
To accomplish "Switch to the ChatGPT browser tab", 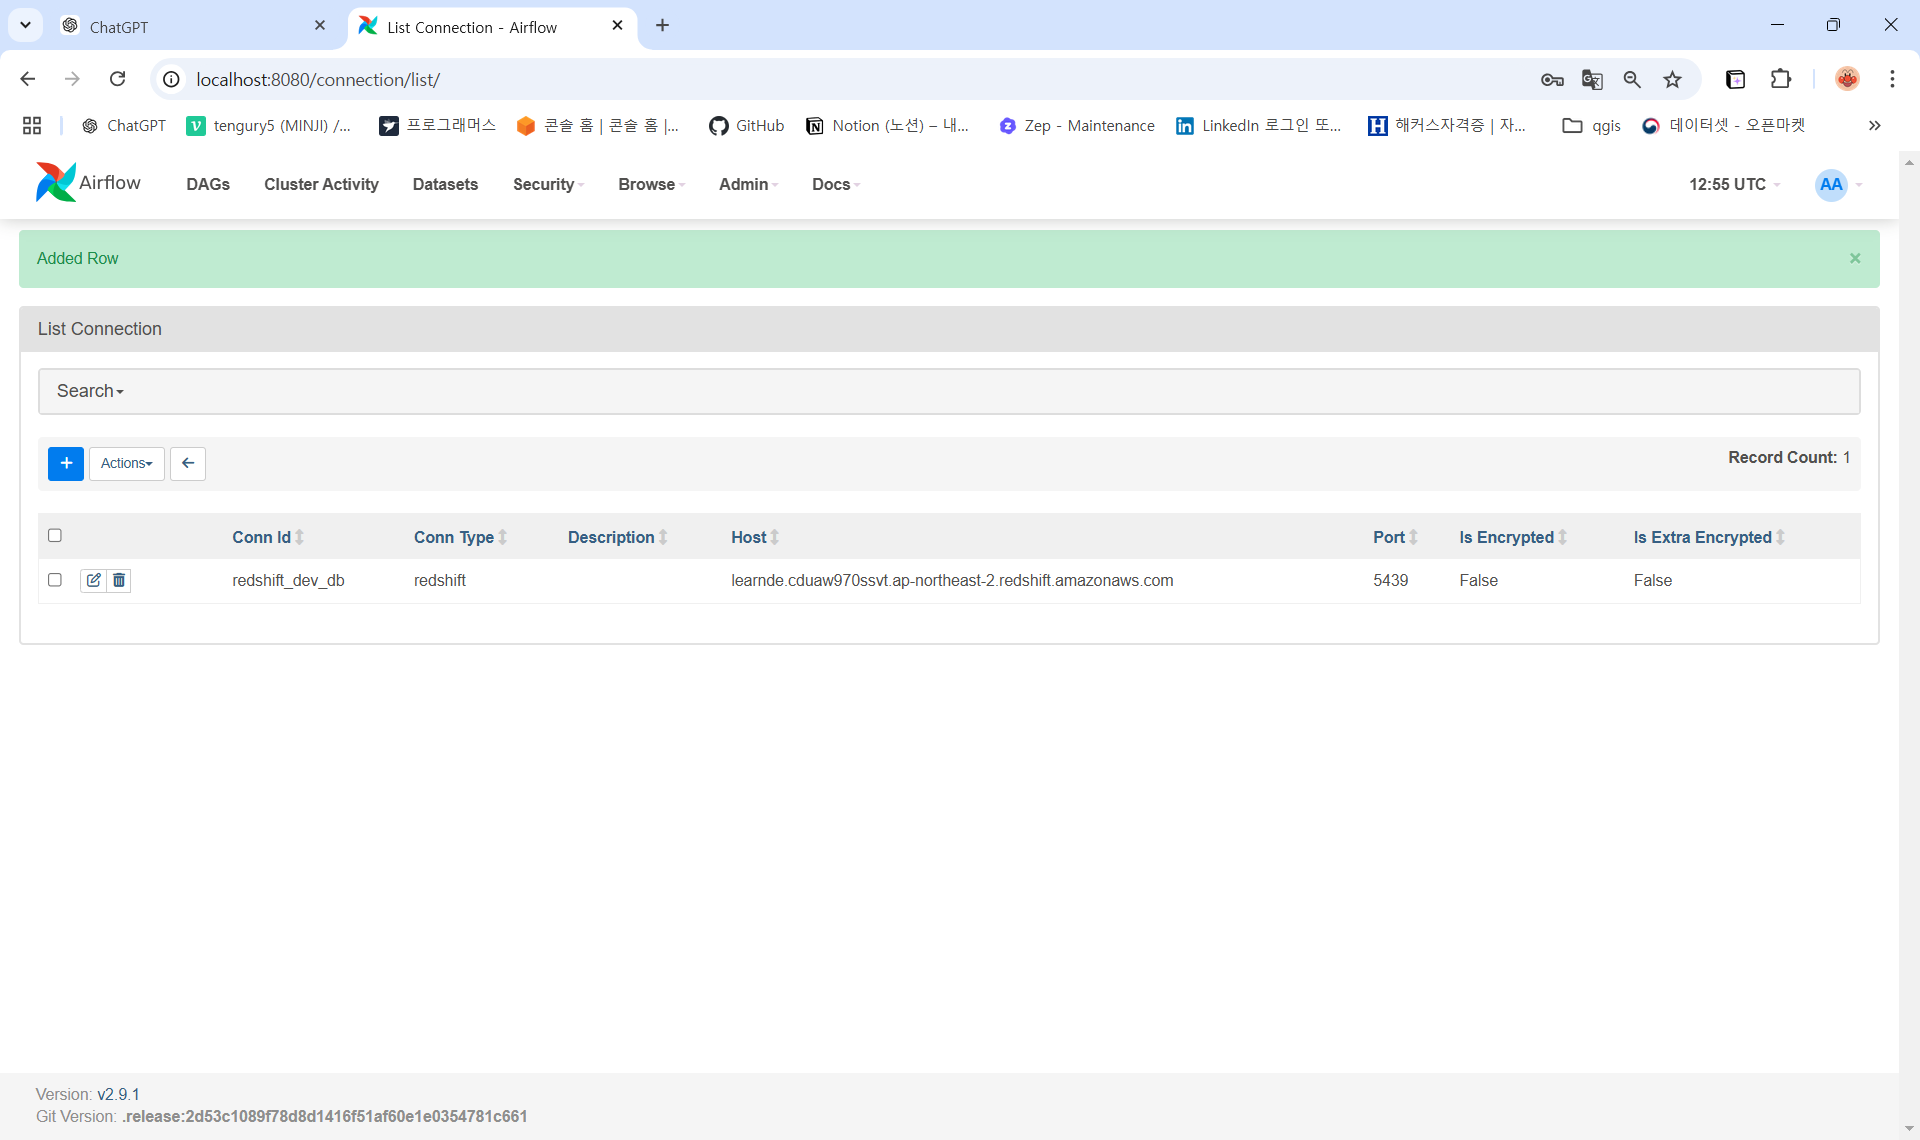I will 180,27.
